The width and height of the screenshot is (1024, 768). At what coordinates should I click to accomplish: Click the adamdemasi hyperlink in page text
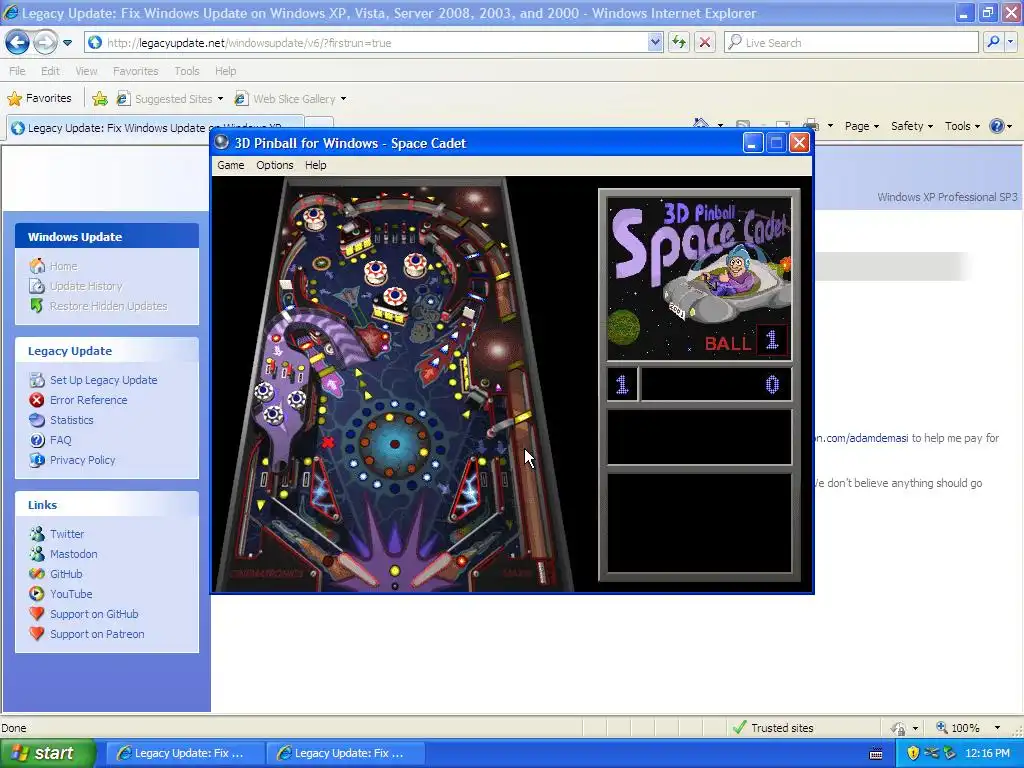(861, 438)
